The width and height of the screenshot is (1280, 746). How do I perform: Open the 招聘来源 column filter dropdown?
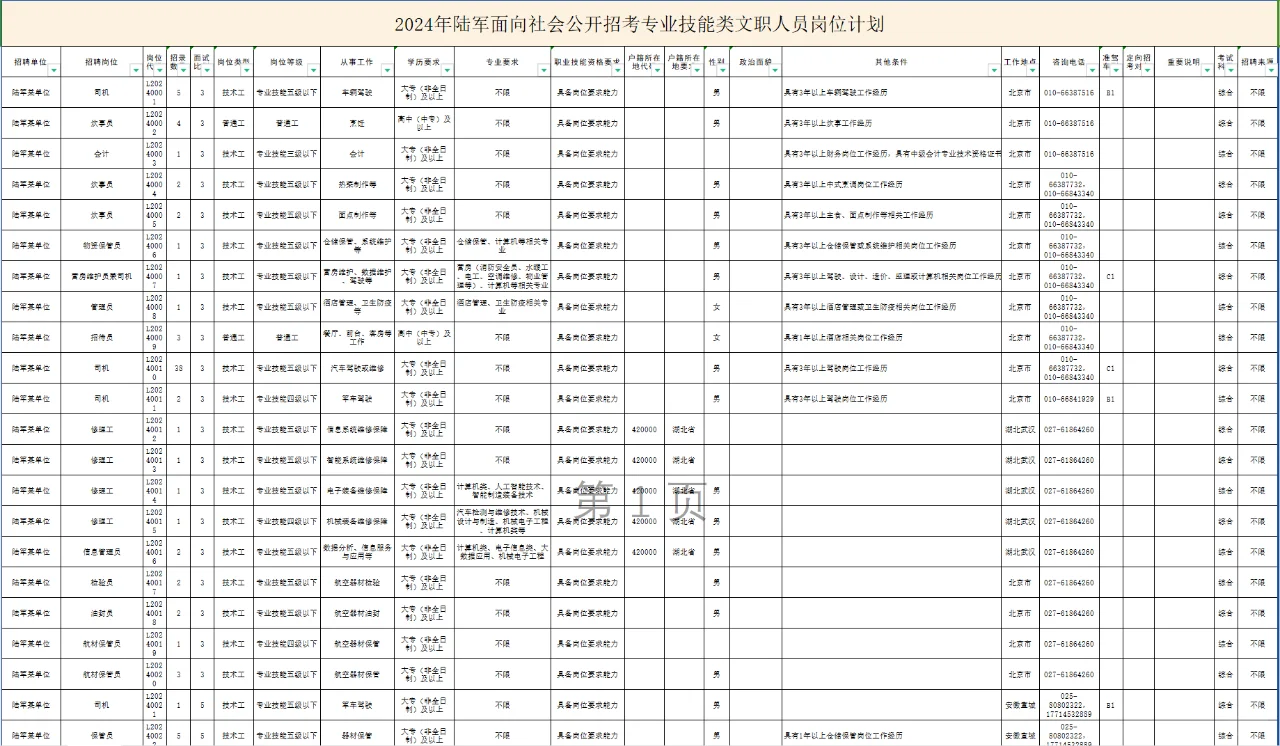click(1271, 71)
